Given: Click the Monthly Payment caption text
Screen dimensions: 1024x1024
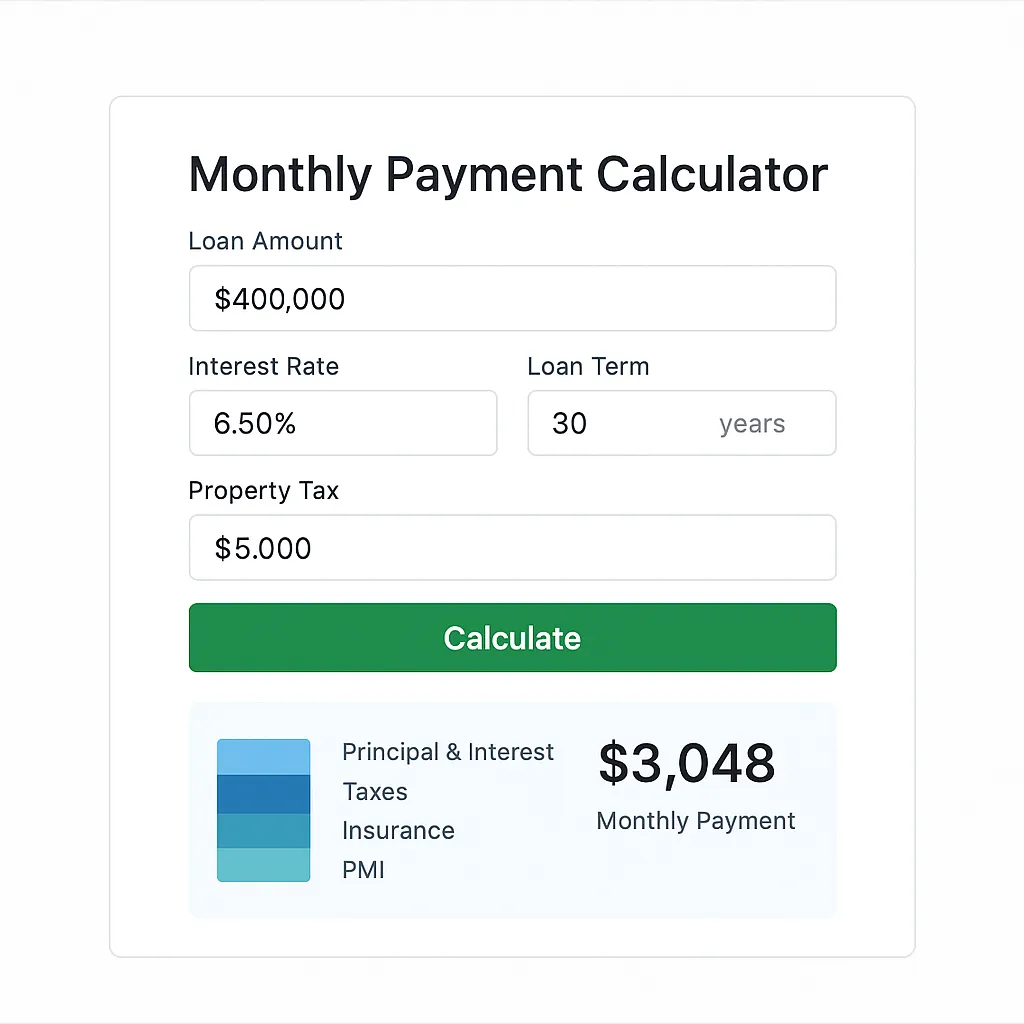Looking at the screenshot, I should tap(696, 821).
